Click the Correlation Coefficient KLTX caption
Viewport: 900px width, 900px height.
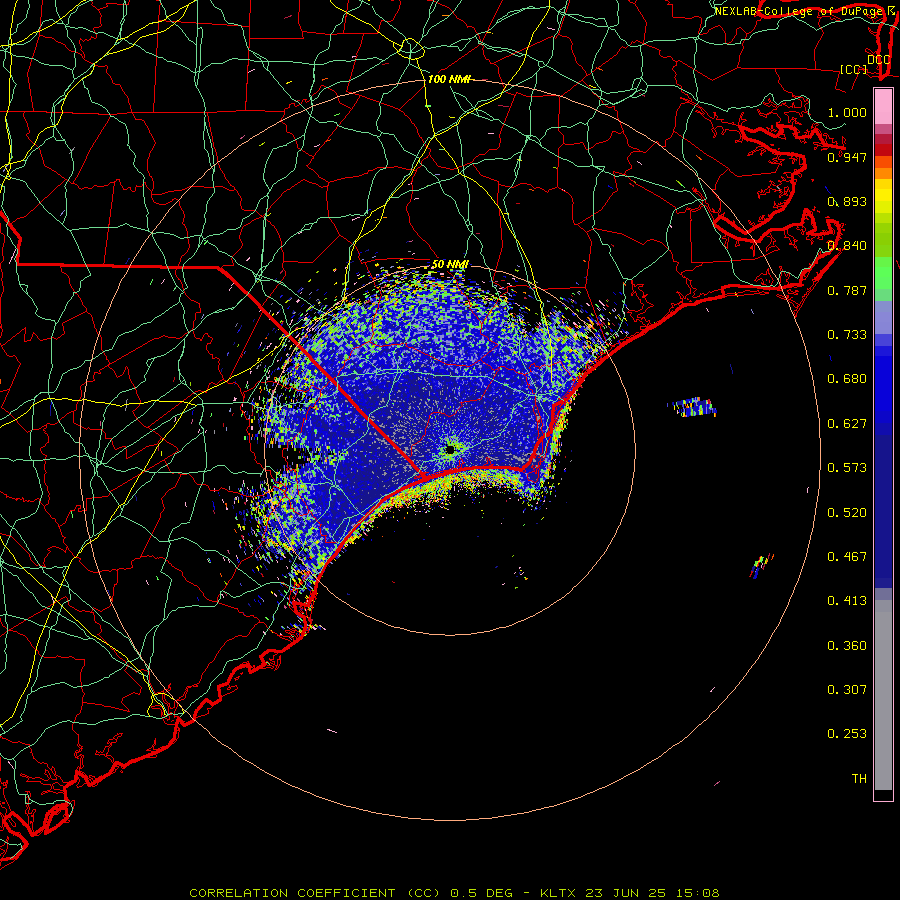[454, 893]
